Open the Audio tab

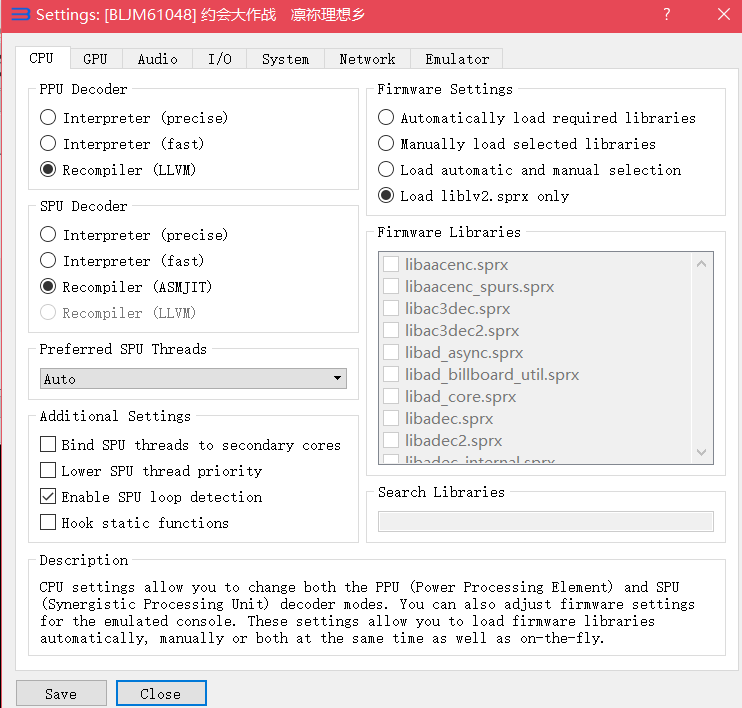157,59
